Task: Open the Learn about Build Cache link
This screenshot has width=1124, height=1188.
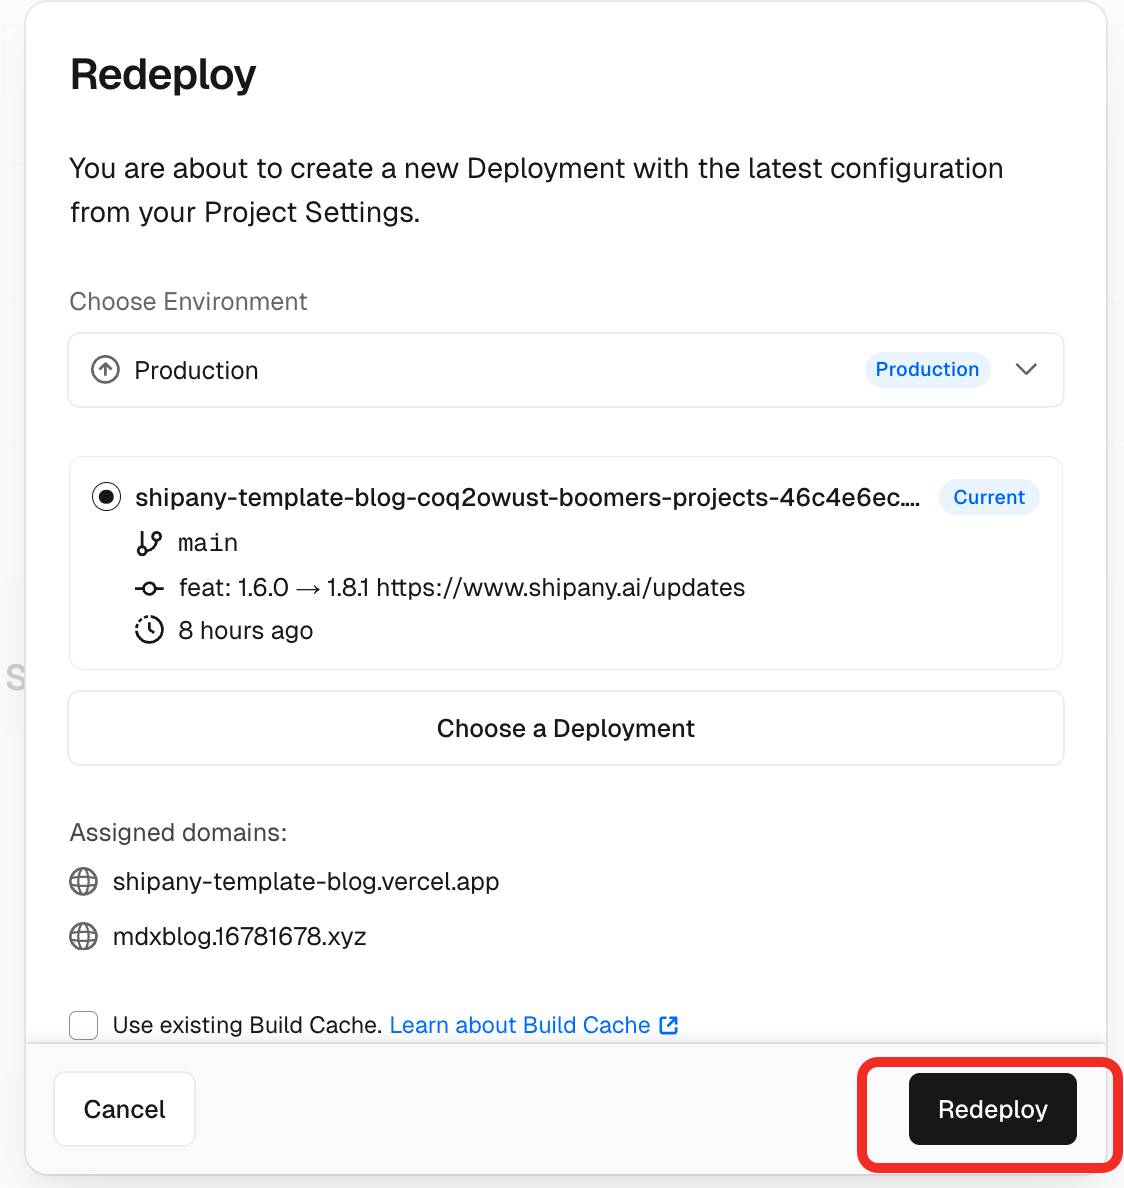Action: coord(520,1025)
